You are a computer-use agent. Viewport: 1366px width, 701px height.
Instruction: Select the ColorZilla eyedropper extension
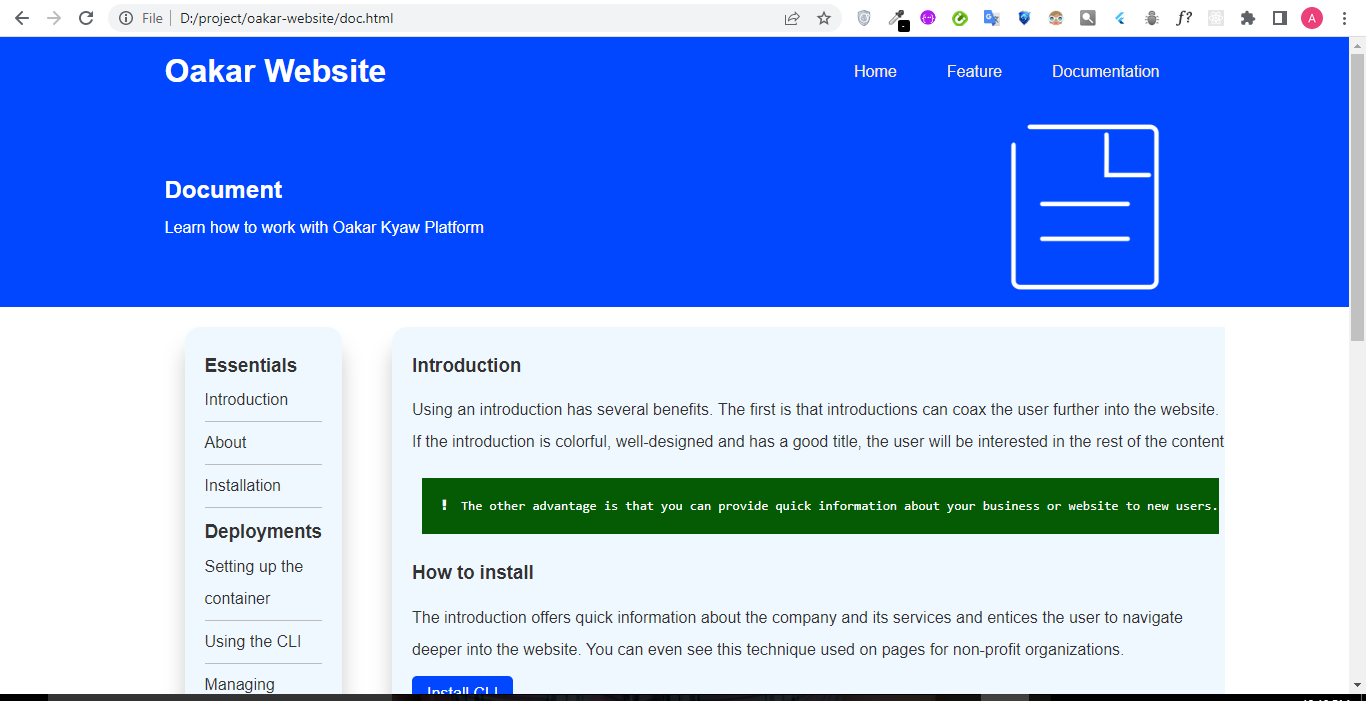[x=897, y=17]
